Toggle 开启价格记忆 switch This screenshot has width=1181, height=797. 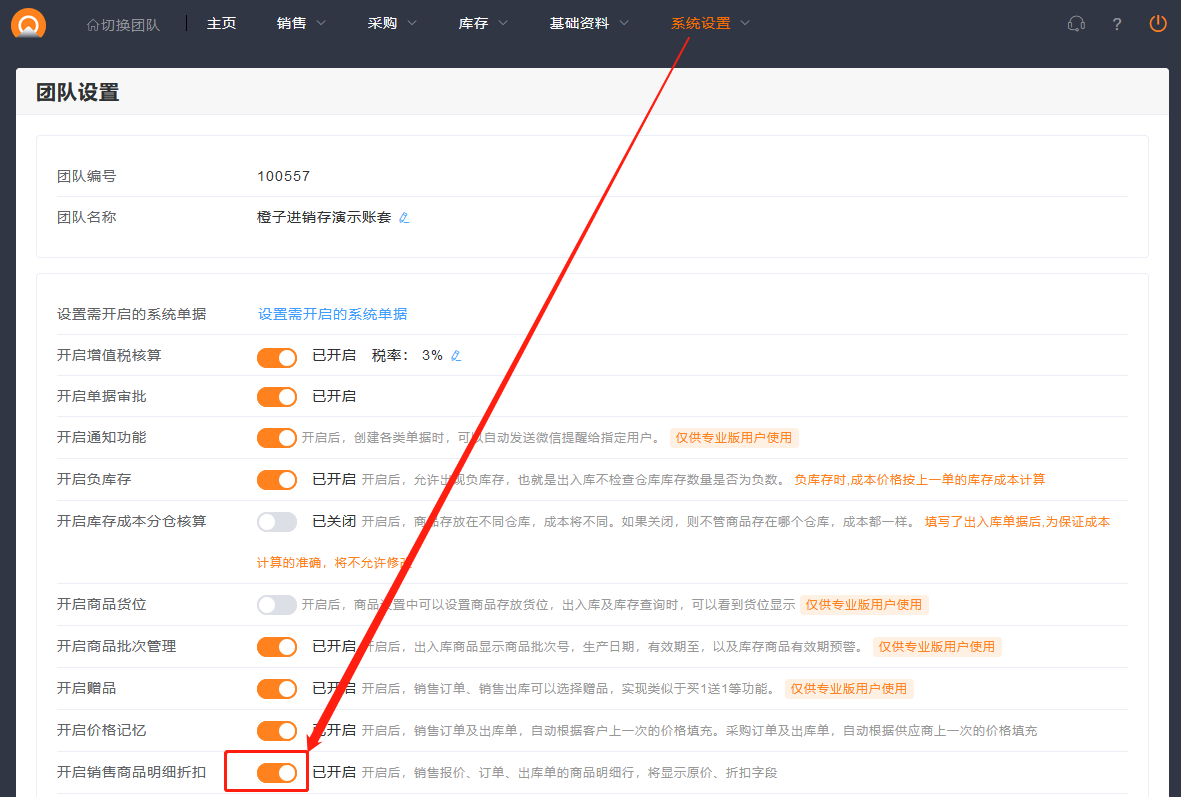coord(277,731)
